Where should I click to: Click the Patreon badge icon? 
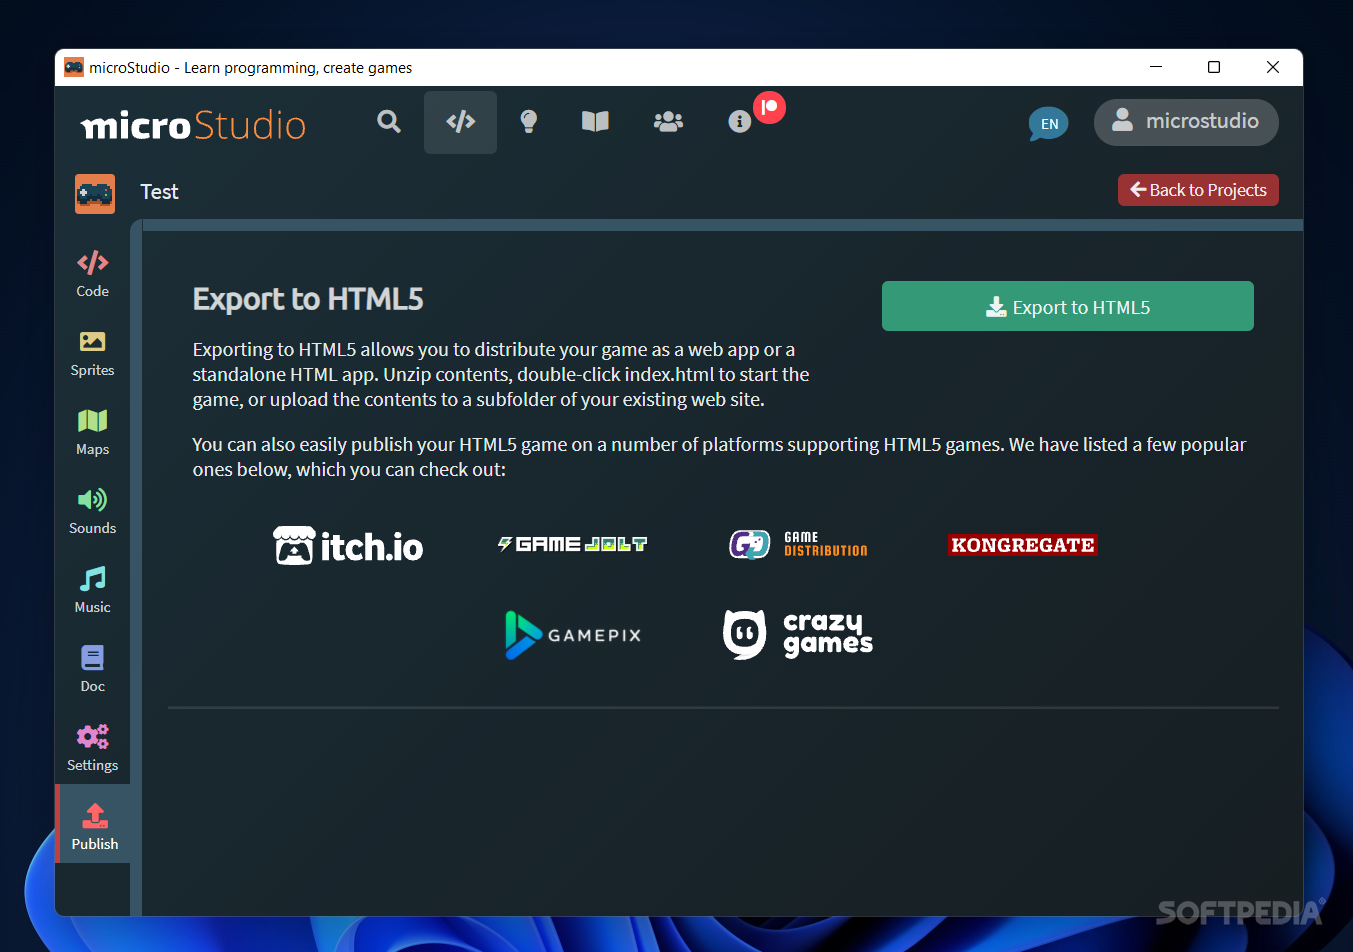tap(769, 107)
